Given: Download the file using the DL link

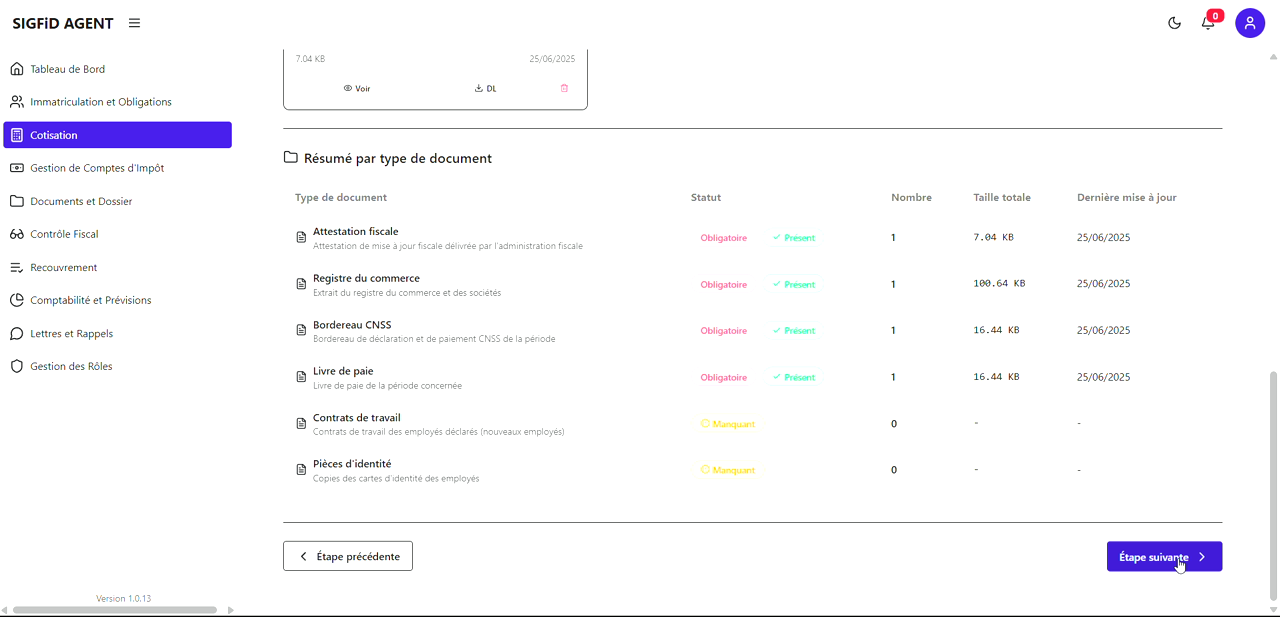Looking at the screenshot, I should pos(485,88).
